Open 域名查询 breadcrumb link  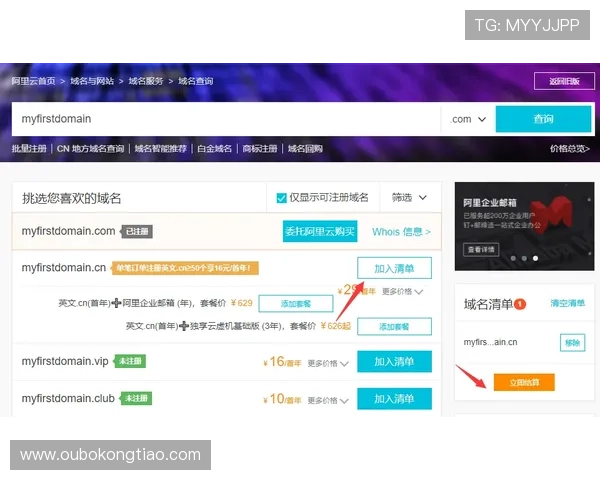point(196,81)
